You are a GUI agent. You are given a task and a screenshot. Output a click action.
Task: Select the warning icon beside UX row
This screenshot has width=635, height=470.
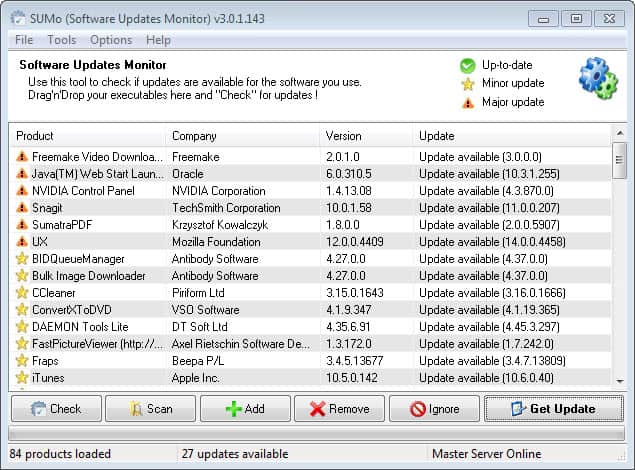[x=22, y=241]
